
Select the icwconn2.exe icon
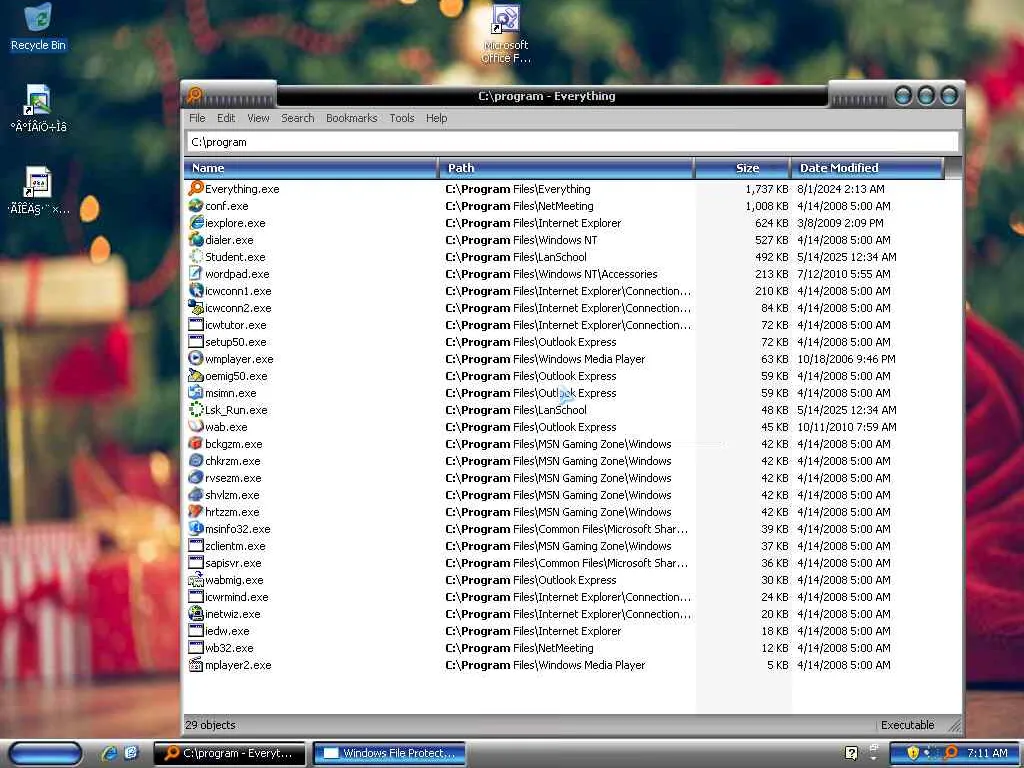coord(196,308)
